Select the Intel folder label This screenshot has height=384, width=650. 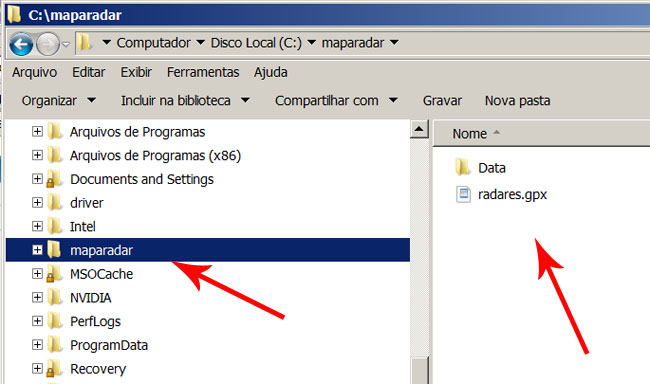point(82,226)
